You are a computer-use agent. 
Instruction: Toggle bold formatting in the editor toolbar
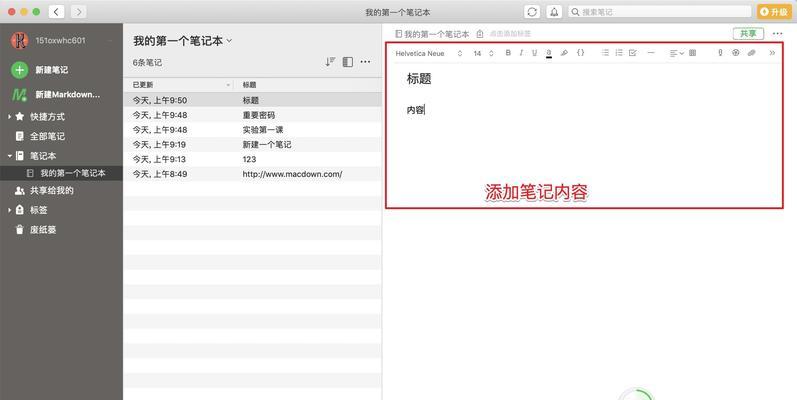(508, 53)
